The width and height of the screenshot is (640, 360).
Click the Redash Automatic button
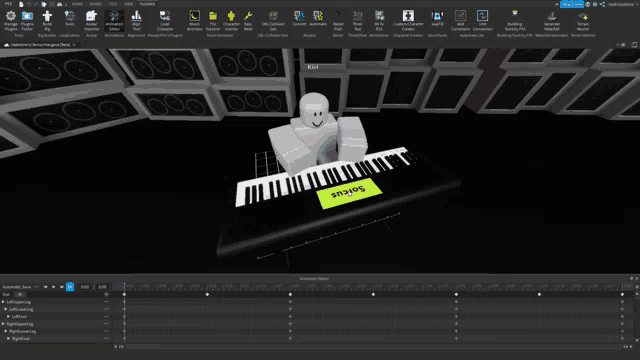click(x=318, y=19)
